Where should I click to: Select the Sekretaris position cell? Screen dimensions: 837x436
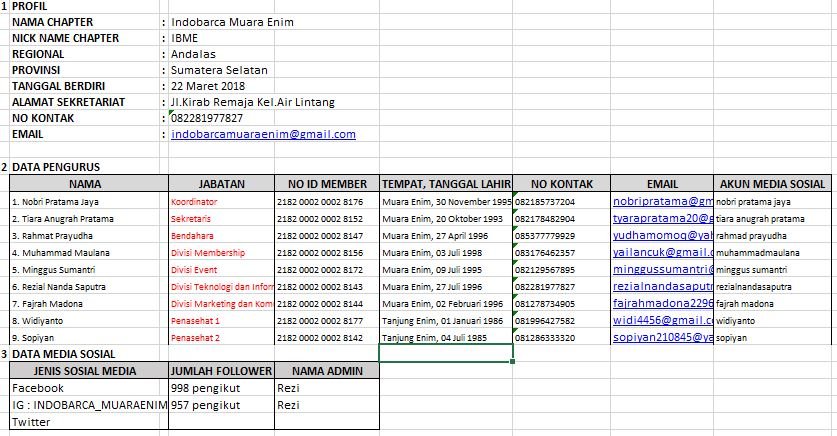[x=222, y=219]
